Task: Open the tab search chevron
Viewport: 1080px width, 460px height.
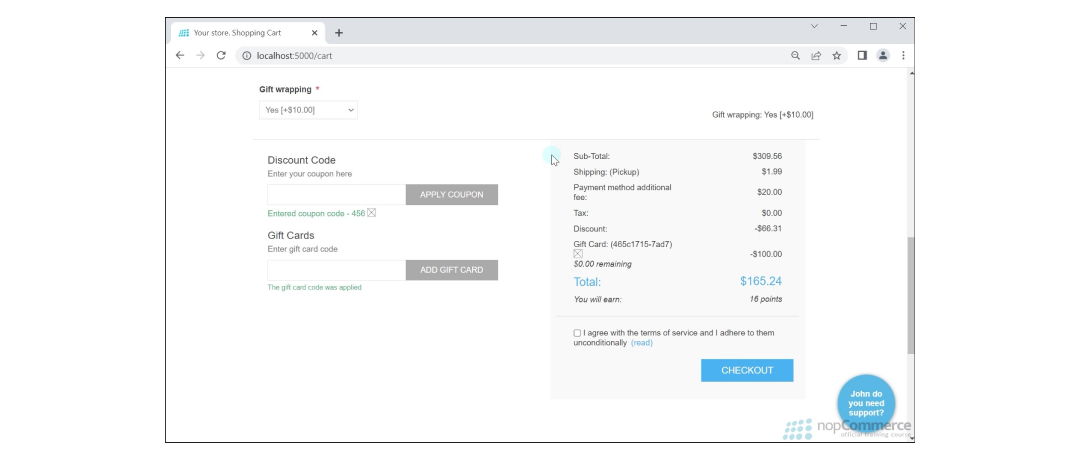Action: (x=814, y=26)
